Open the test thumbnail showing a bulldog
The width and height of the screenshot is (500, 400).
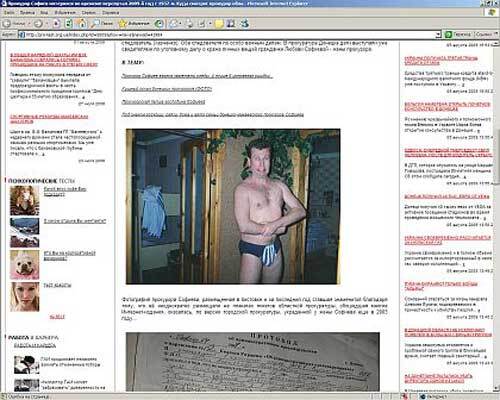(x=25, y=265)
